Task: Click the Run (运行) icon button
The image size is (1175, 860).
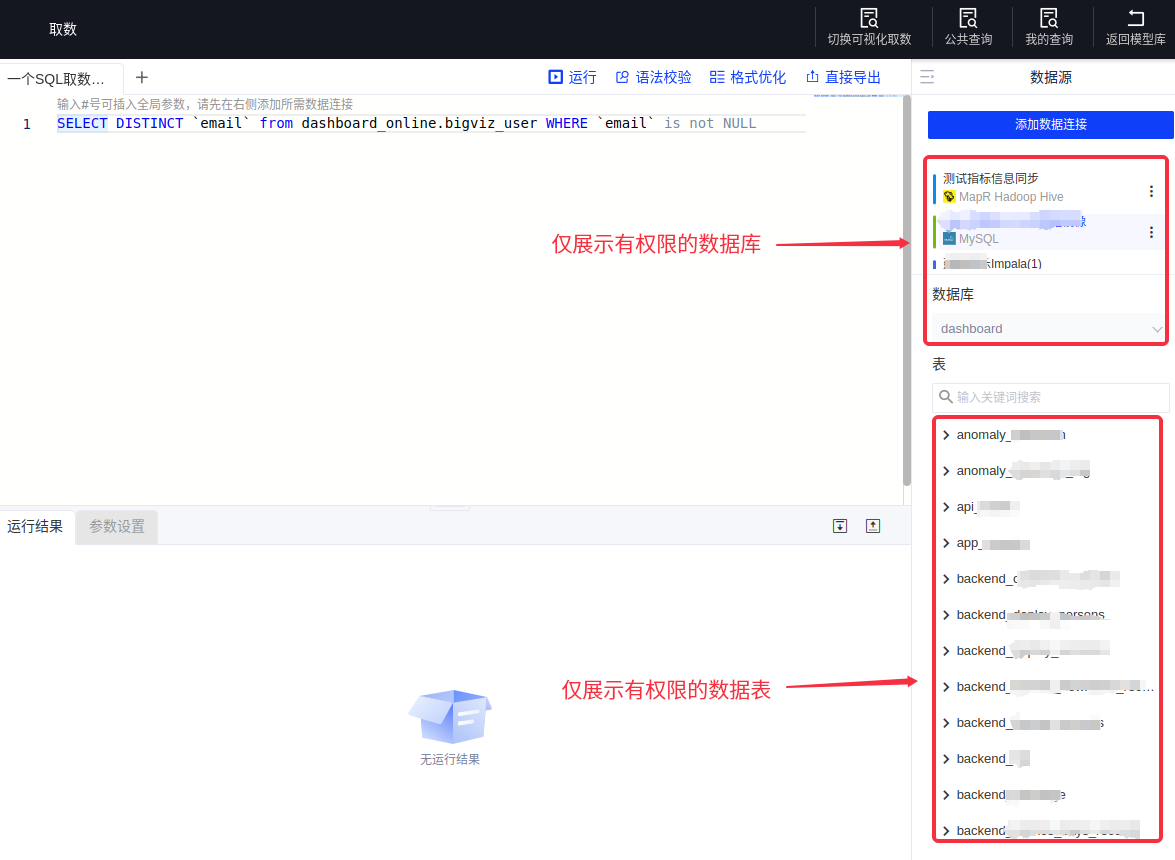Action: pyautogui.click(x=556, y=77)
